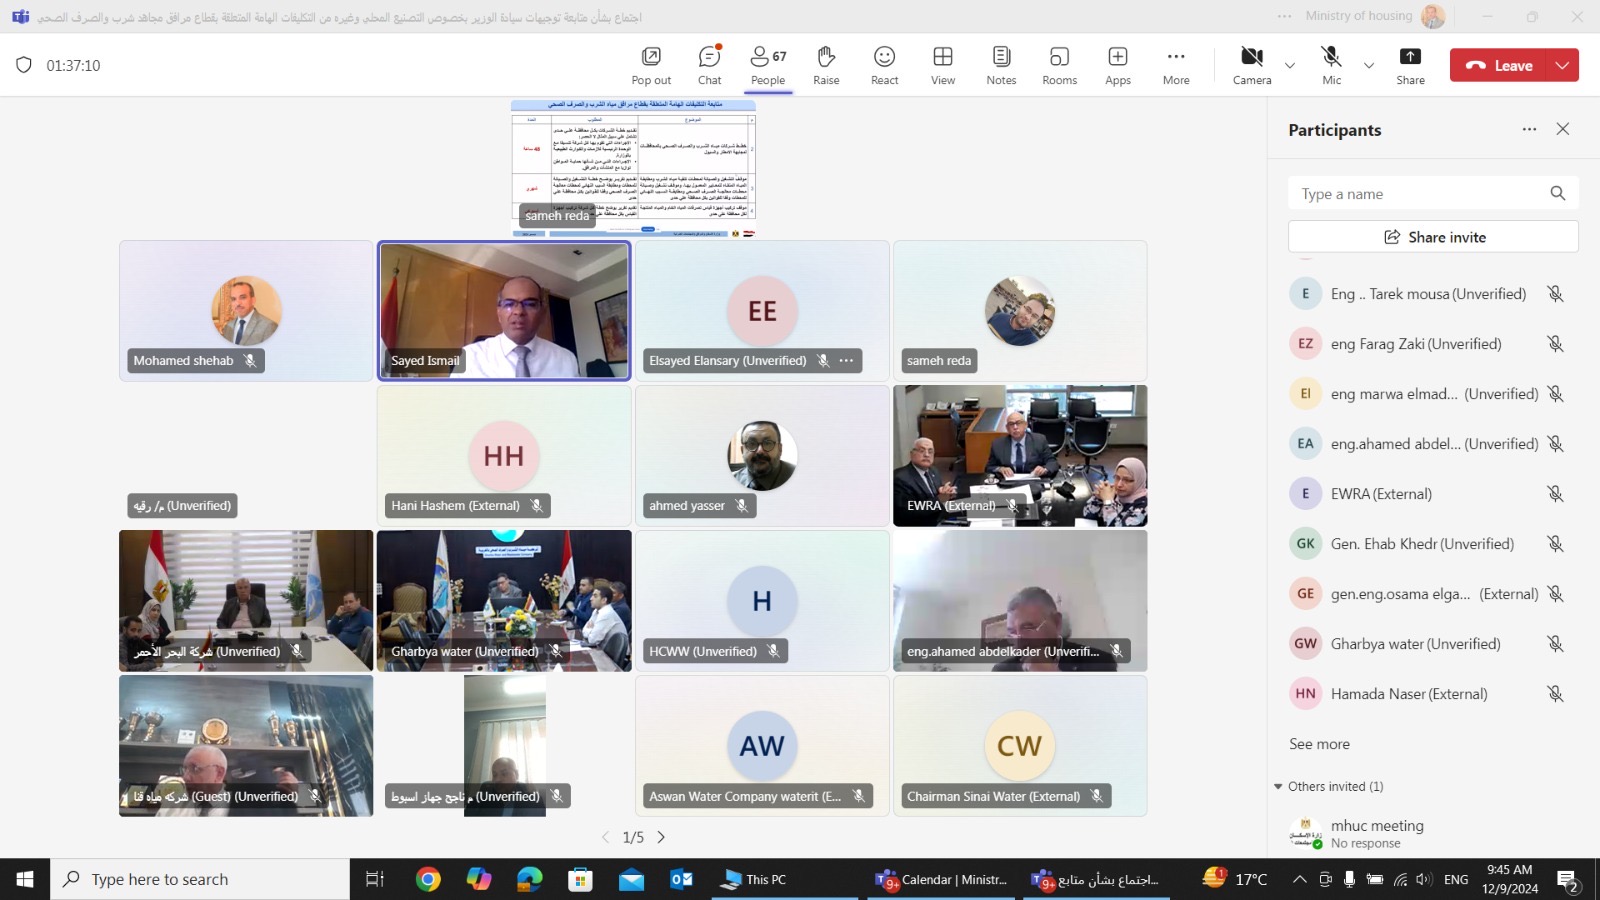The width and height of the screenshot is (1600, 900).
Task: Click the Share invite button
Action: coord(1433,237)
